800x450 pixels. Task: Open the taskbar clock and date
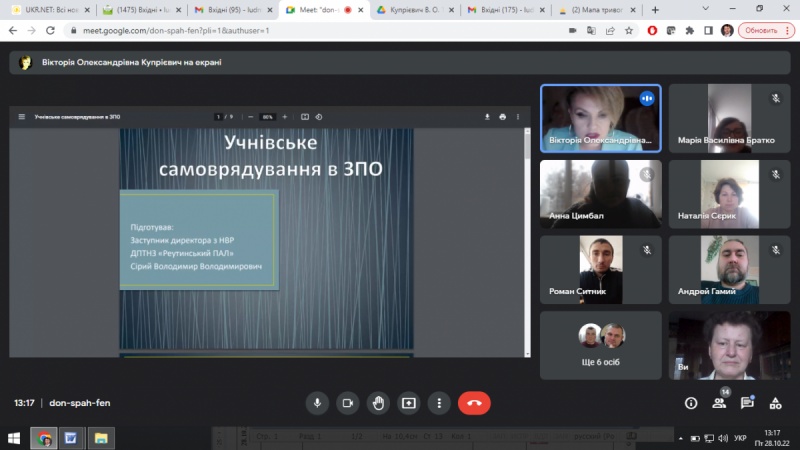(772, 438)
